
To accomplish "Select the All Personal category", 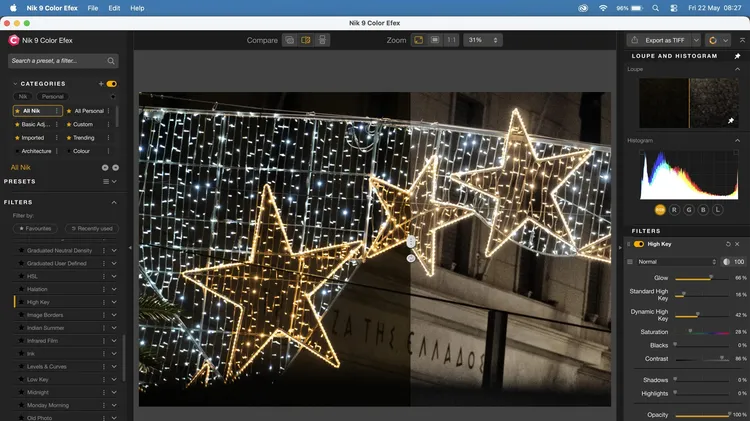I will (89, 111).
